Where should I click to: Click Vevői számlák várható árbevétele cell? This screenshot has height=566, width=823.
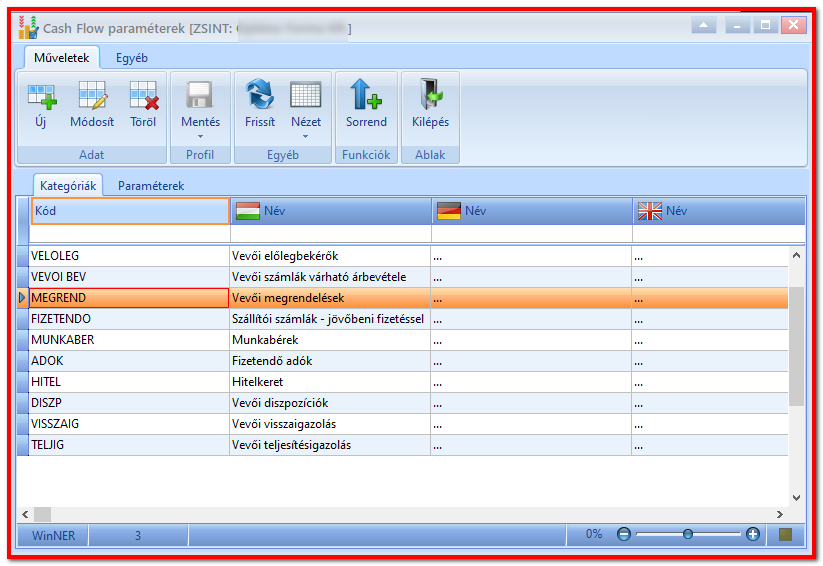pos(330,277)
